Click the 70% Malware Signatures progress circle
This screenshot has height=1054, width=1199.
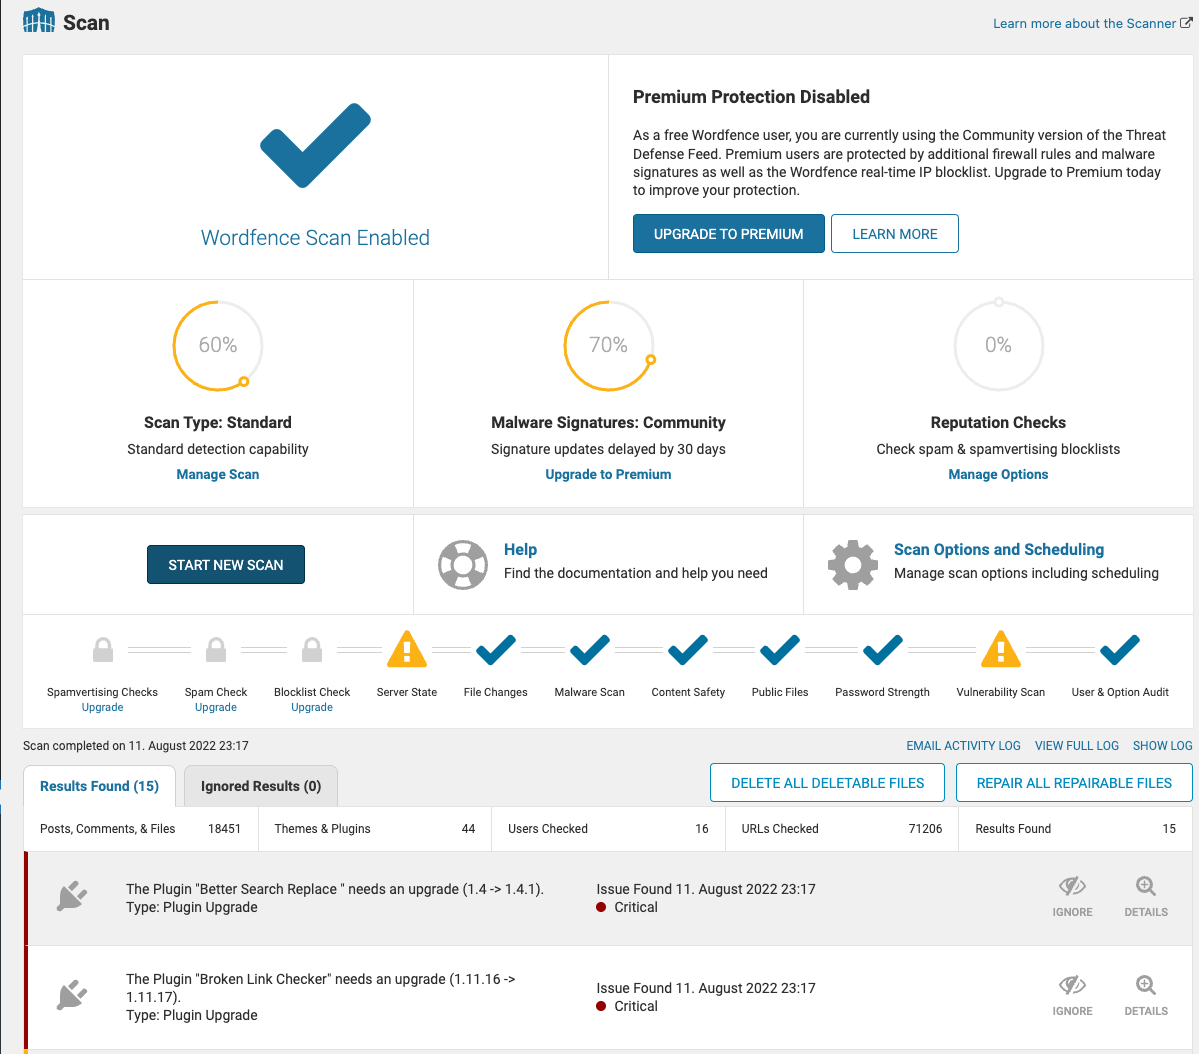tap(608, 345)
